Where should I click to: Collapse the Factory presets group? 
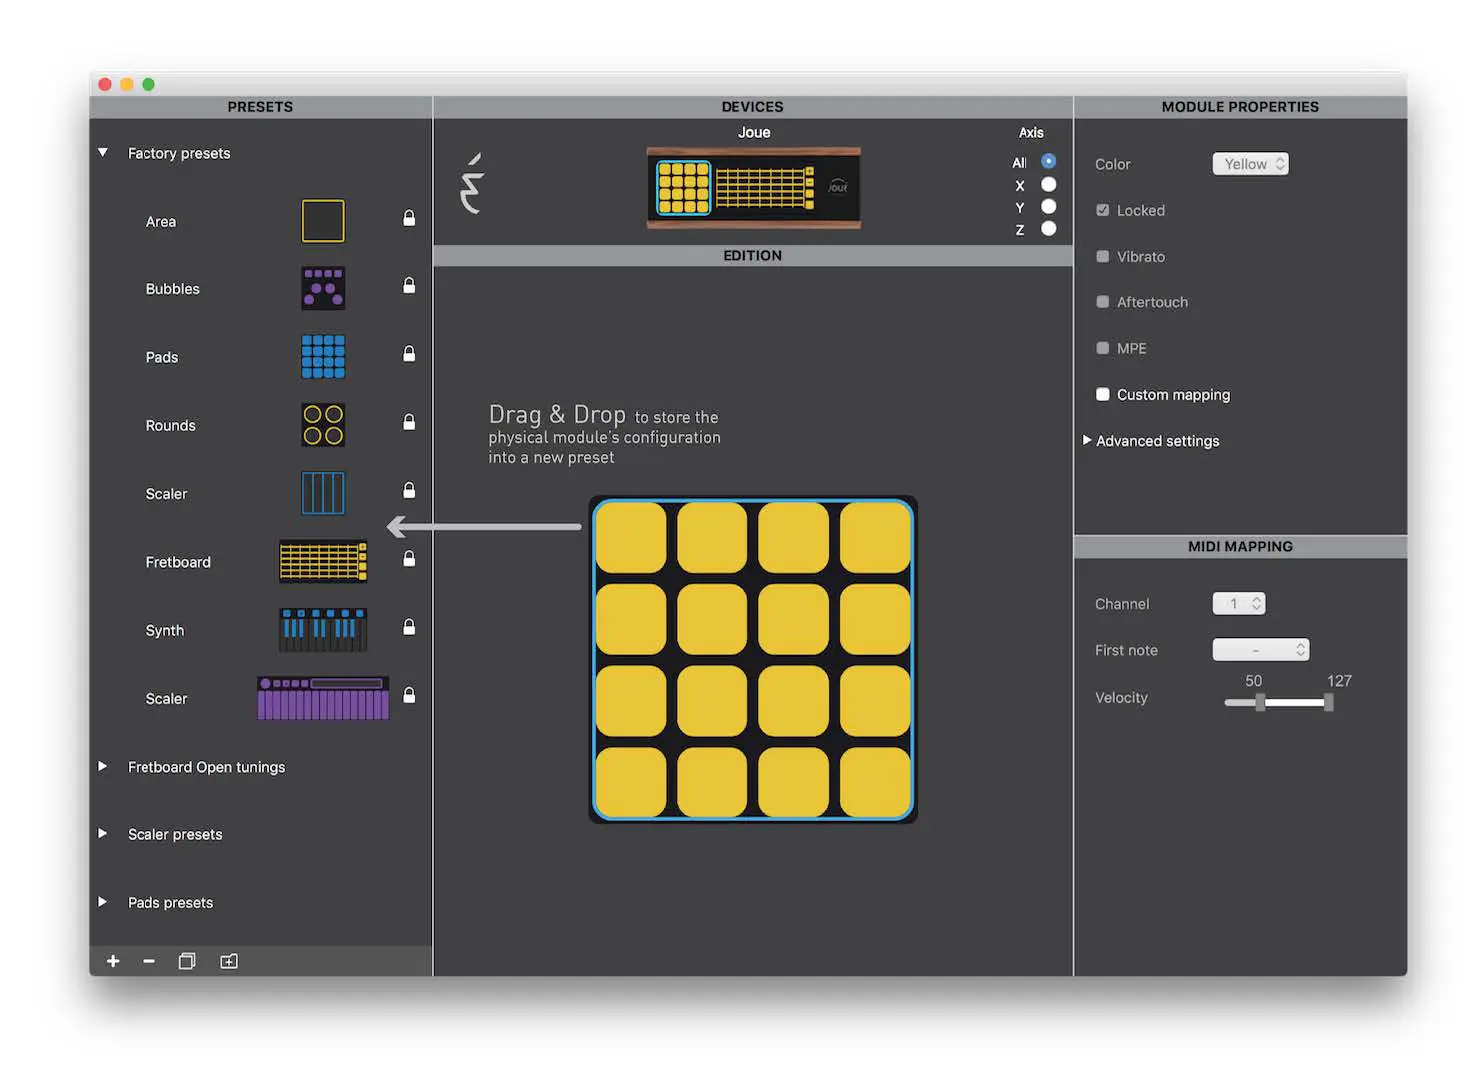click(102, 153)
